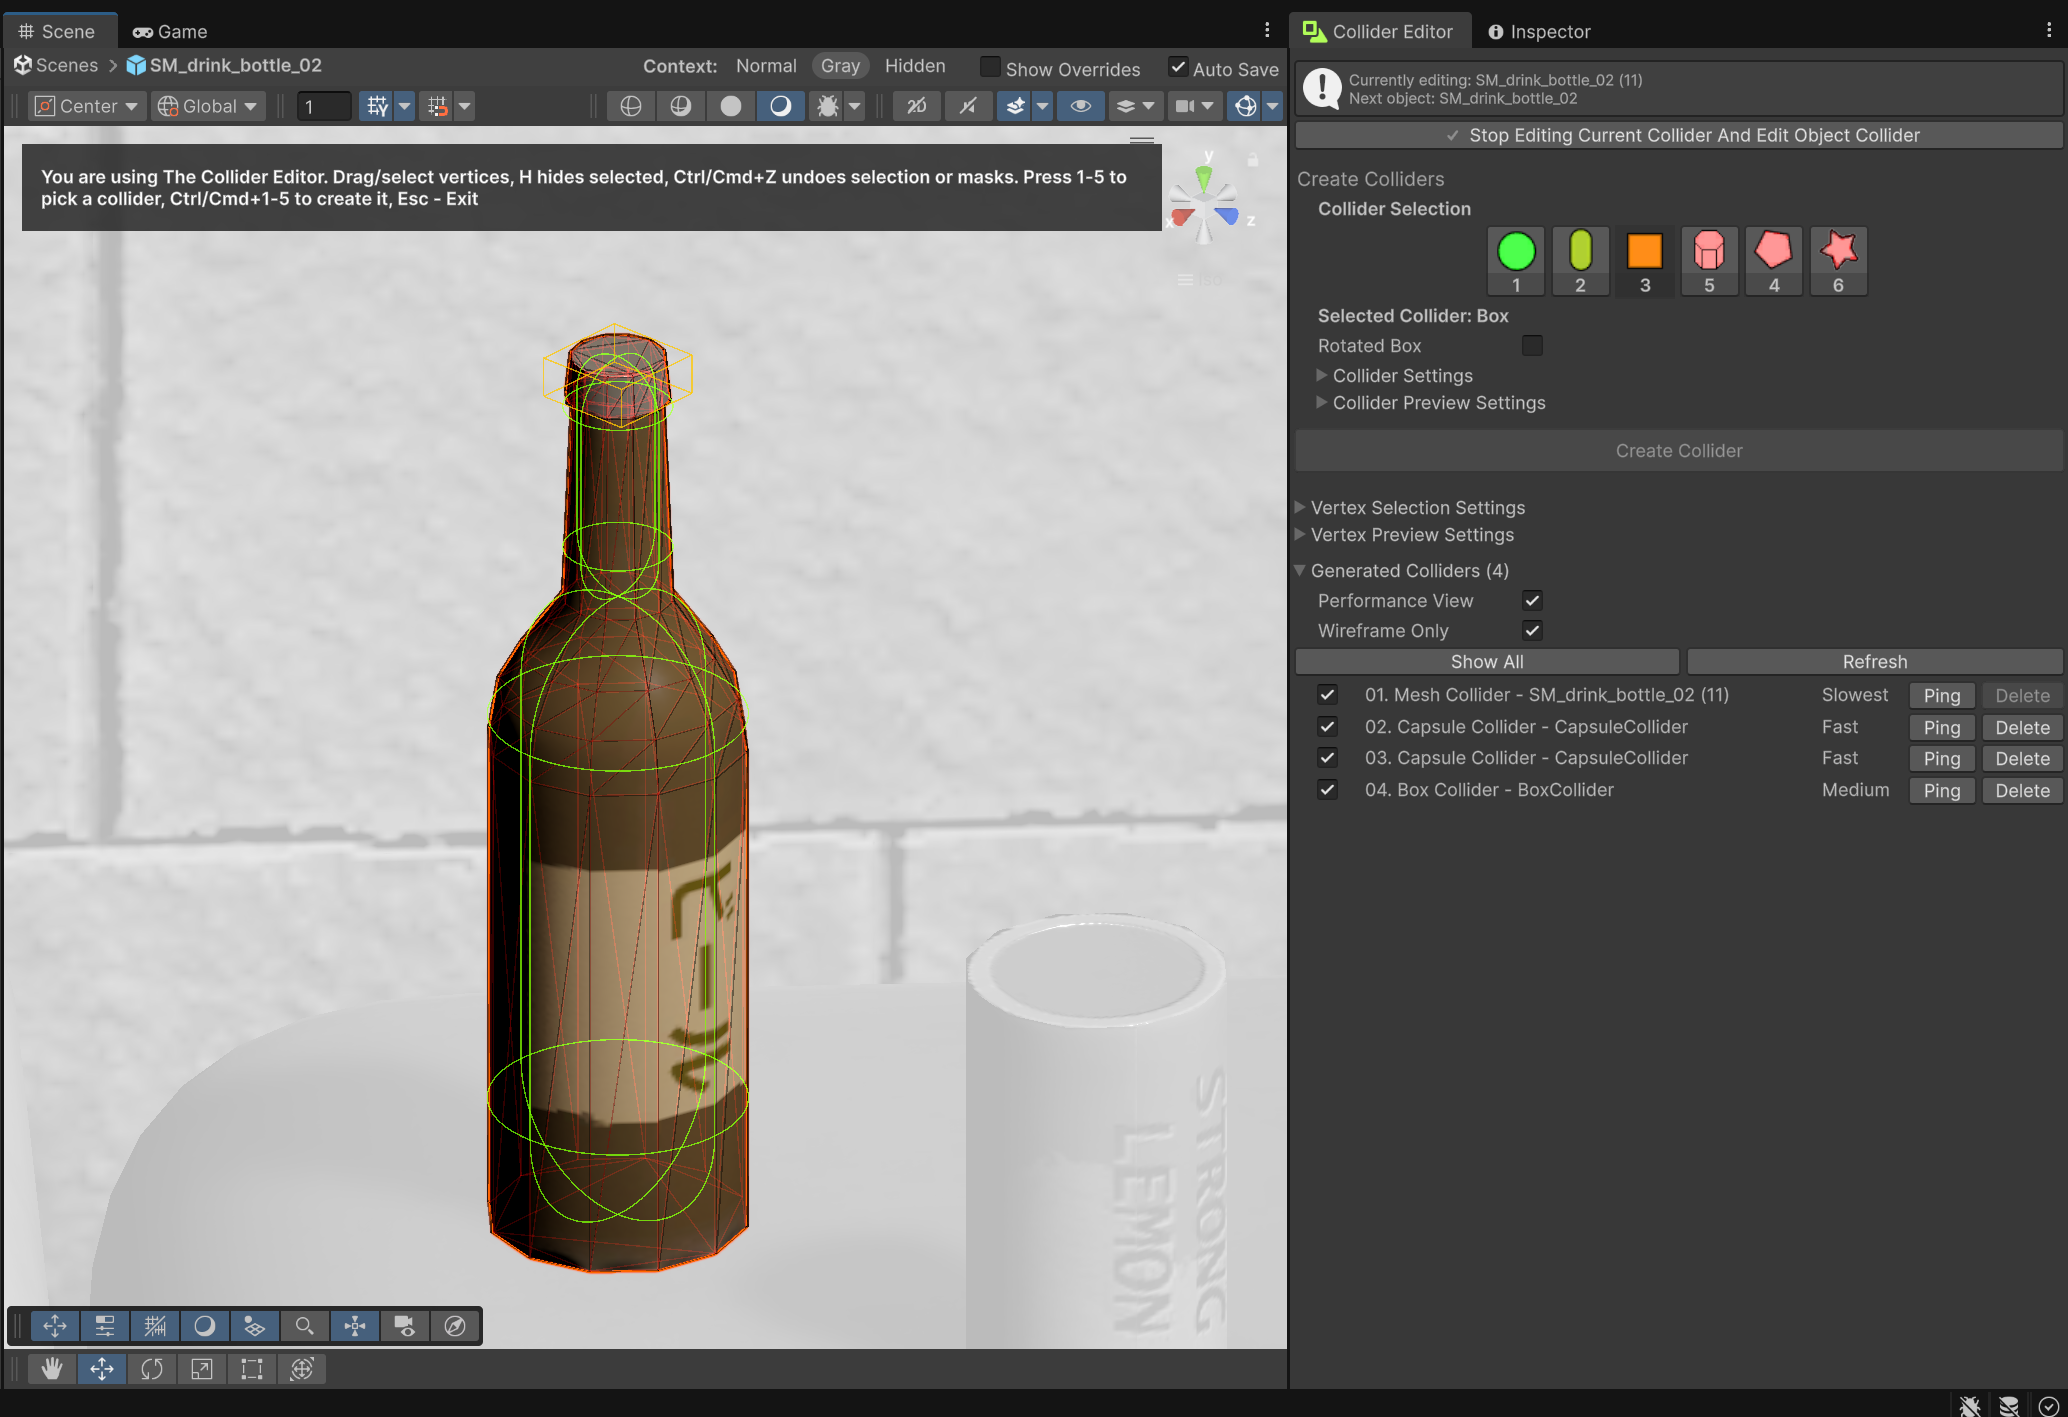Click the Create Collider button

[1679, 451]
